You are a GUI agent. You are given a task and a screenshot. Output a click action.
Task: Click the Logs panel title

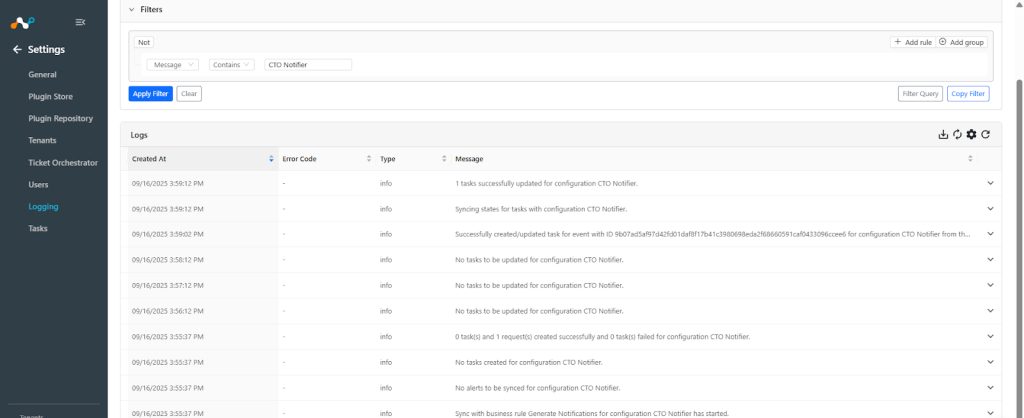(140, 135)
